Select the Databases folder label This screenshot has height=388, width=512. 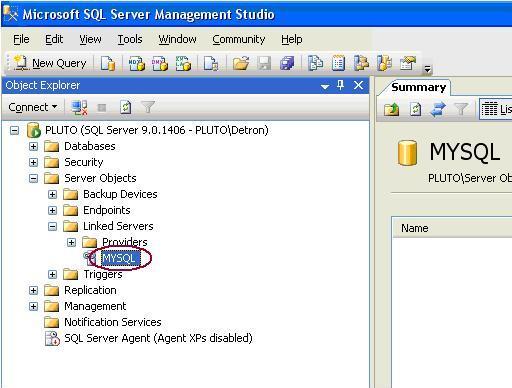[x=90, y=146]
